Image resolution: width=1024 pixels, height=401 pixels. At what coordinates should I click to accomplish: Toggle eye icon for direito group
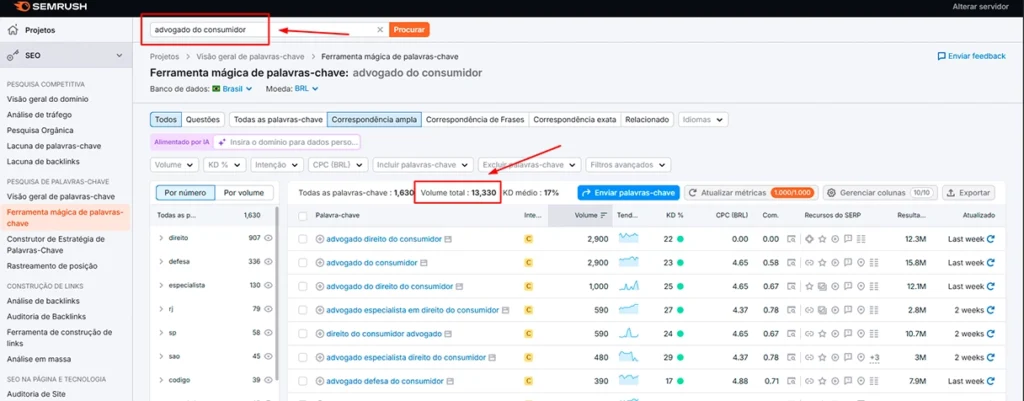coord(267,238)
